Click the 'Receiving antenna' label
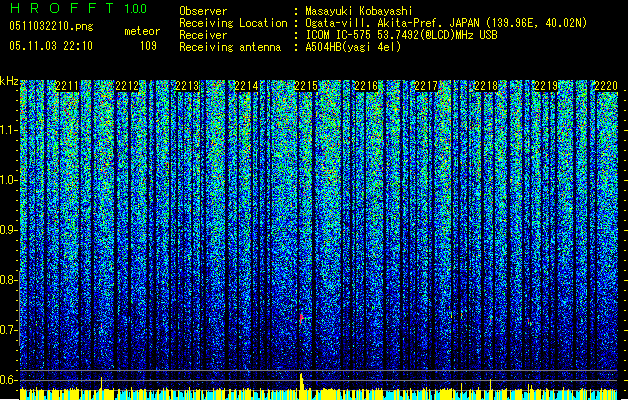Screen dimensions: 629x400 point(230,47)
